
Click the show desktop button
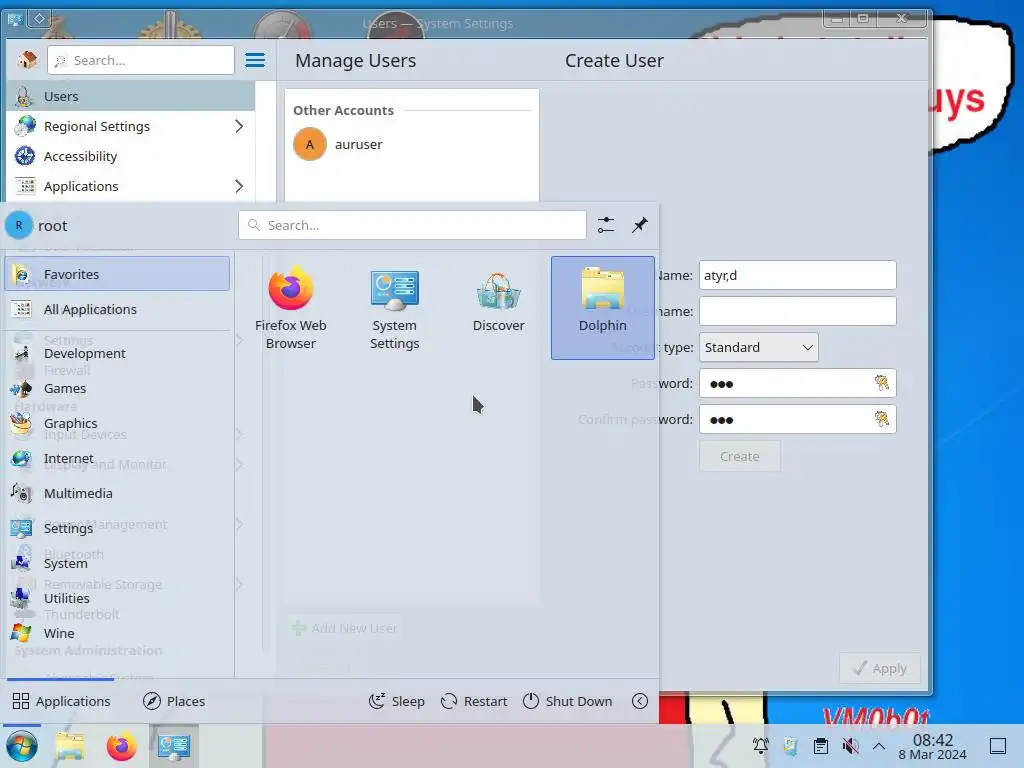click(998, 746)
